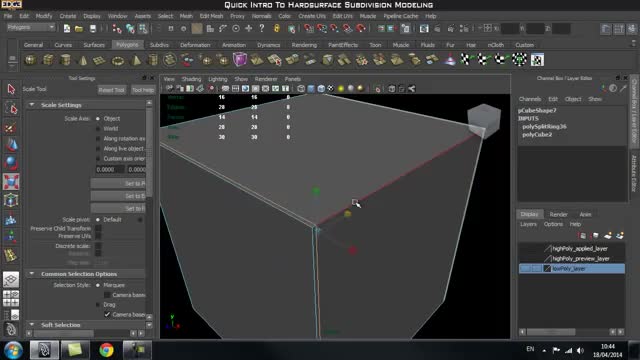The width and height of the screenshot is (640, 360).
Task: Switch to the Surfaces shelf tab
Action: (94, 45)
